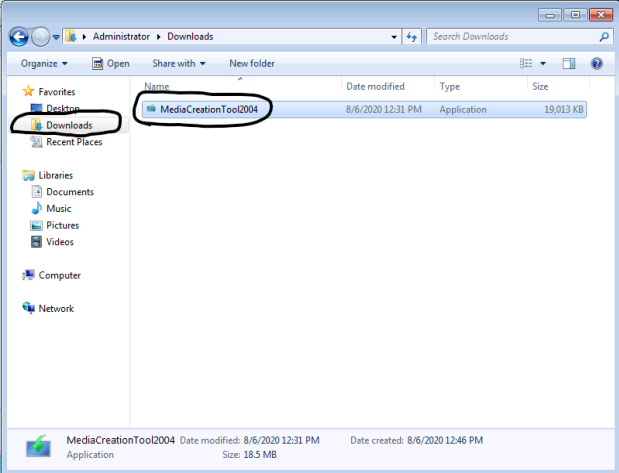Sort by the Type column header
Viewport: 619px width, 473px height.
450,86
